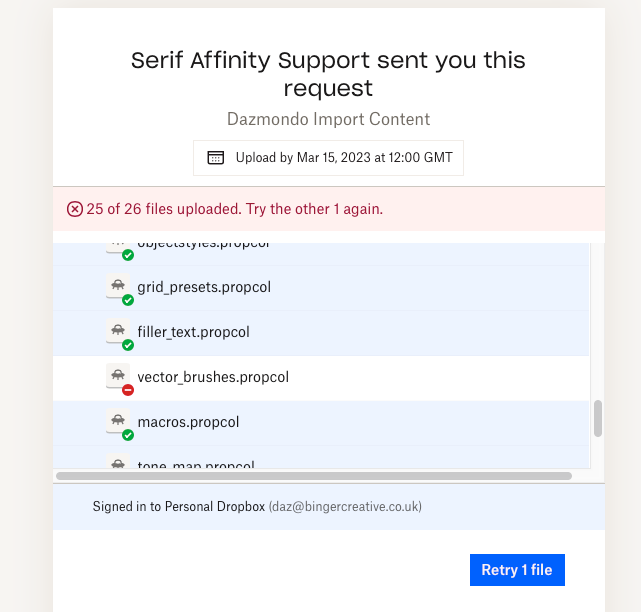
Task: Click the macros.propcol file icon
Action: click(118, 421)
